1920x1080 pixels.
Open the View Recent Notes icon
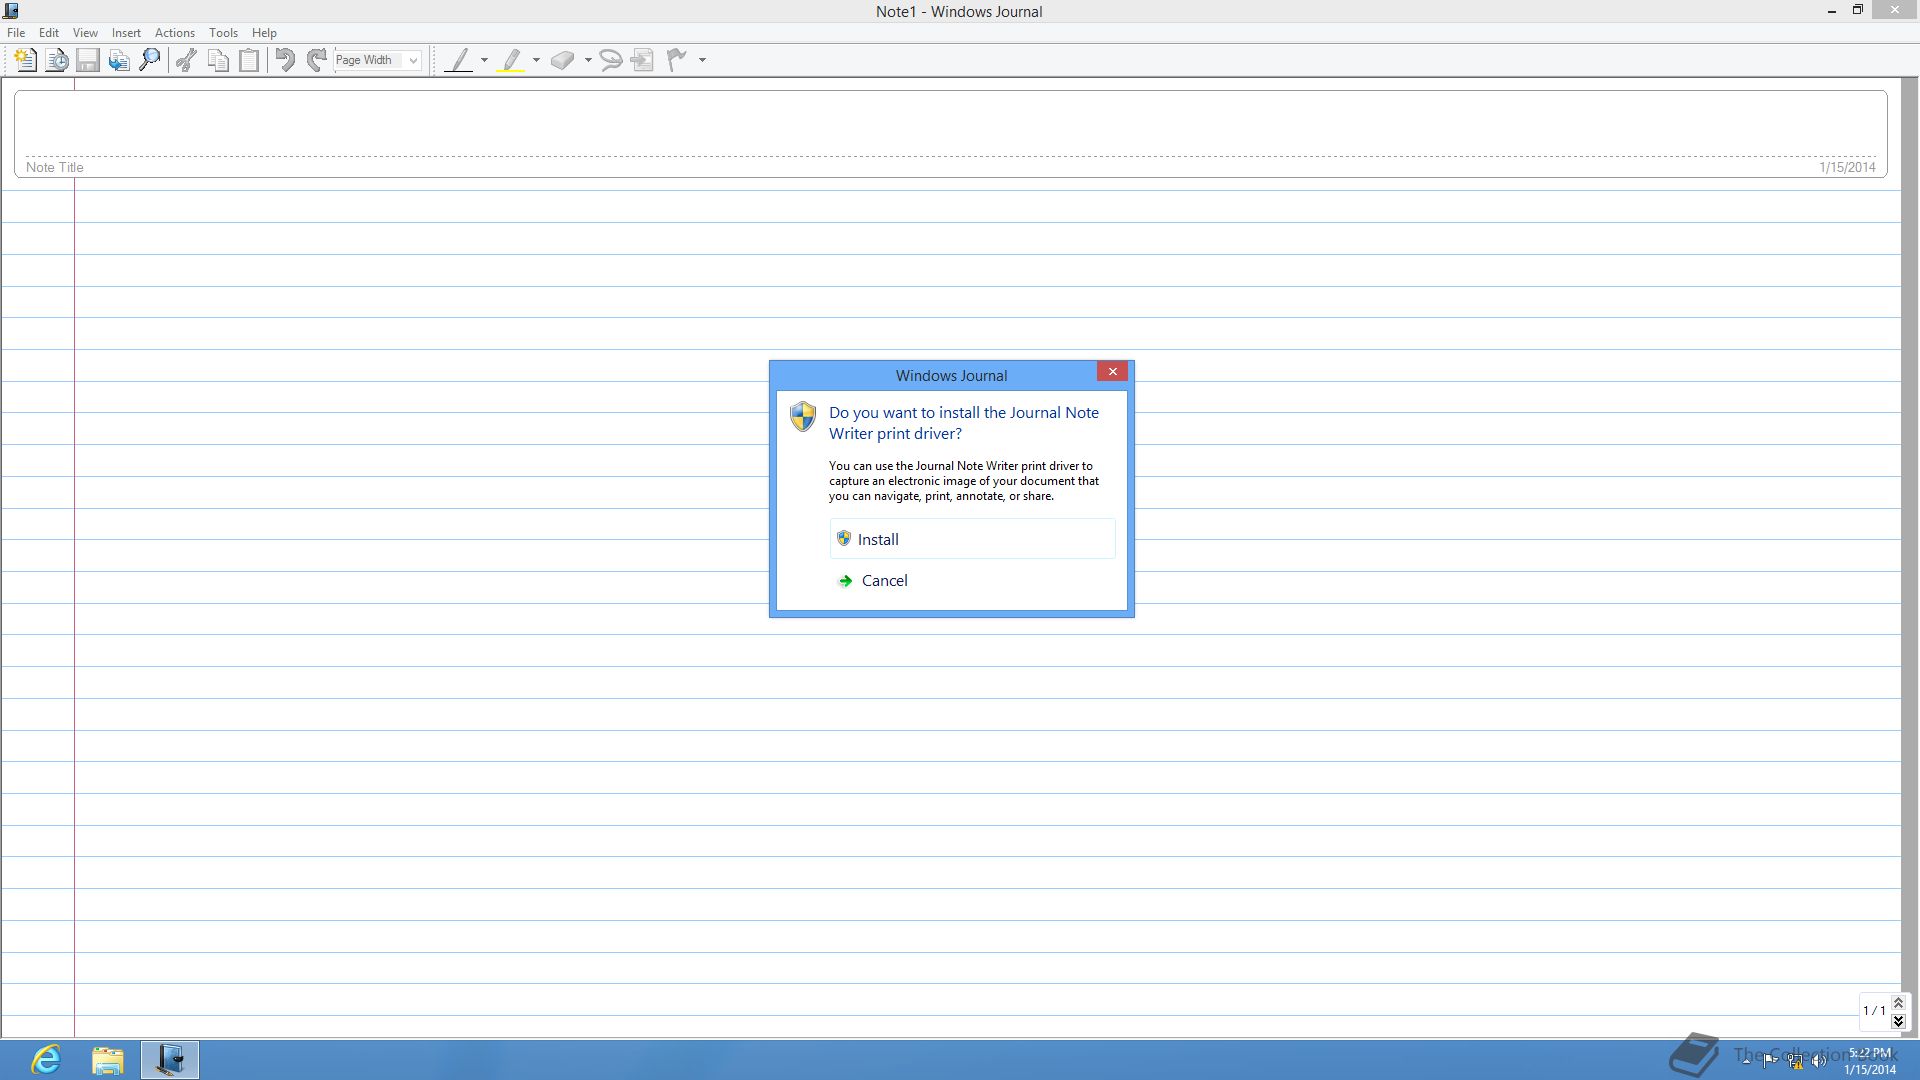(57, 60)
